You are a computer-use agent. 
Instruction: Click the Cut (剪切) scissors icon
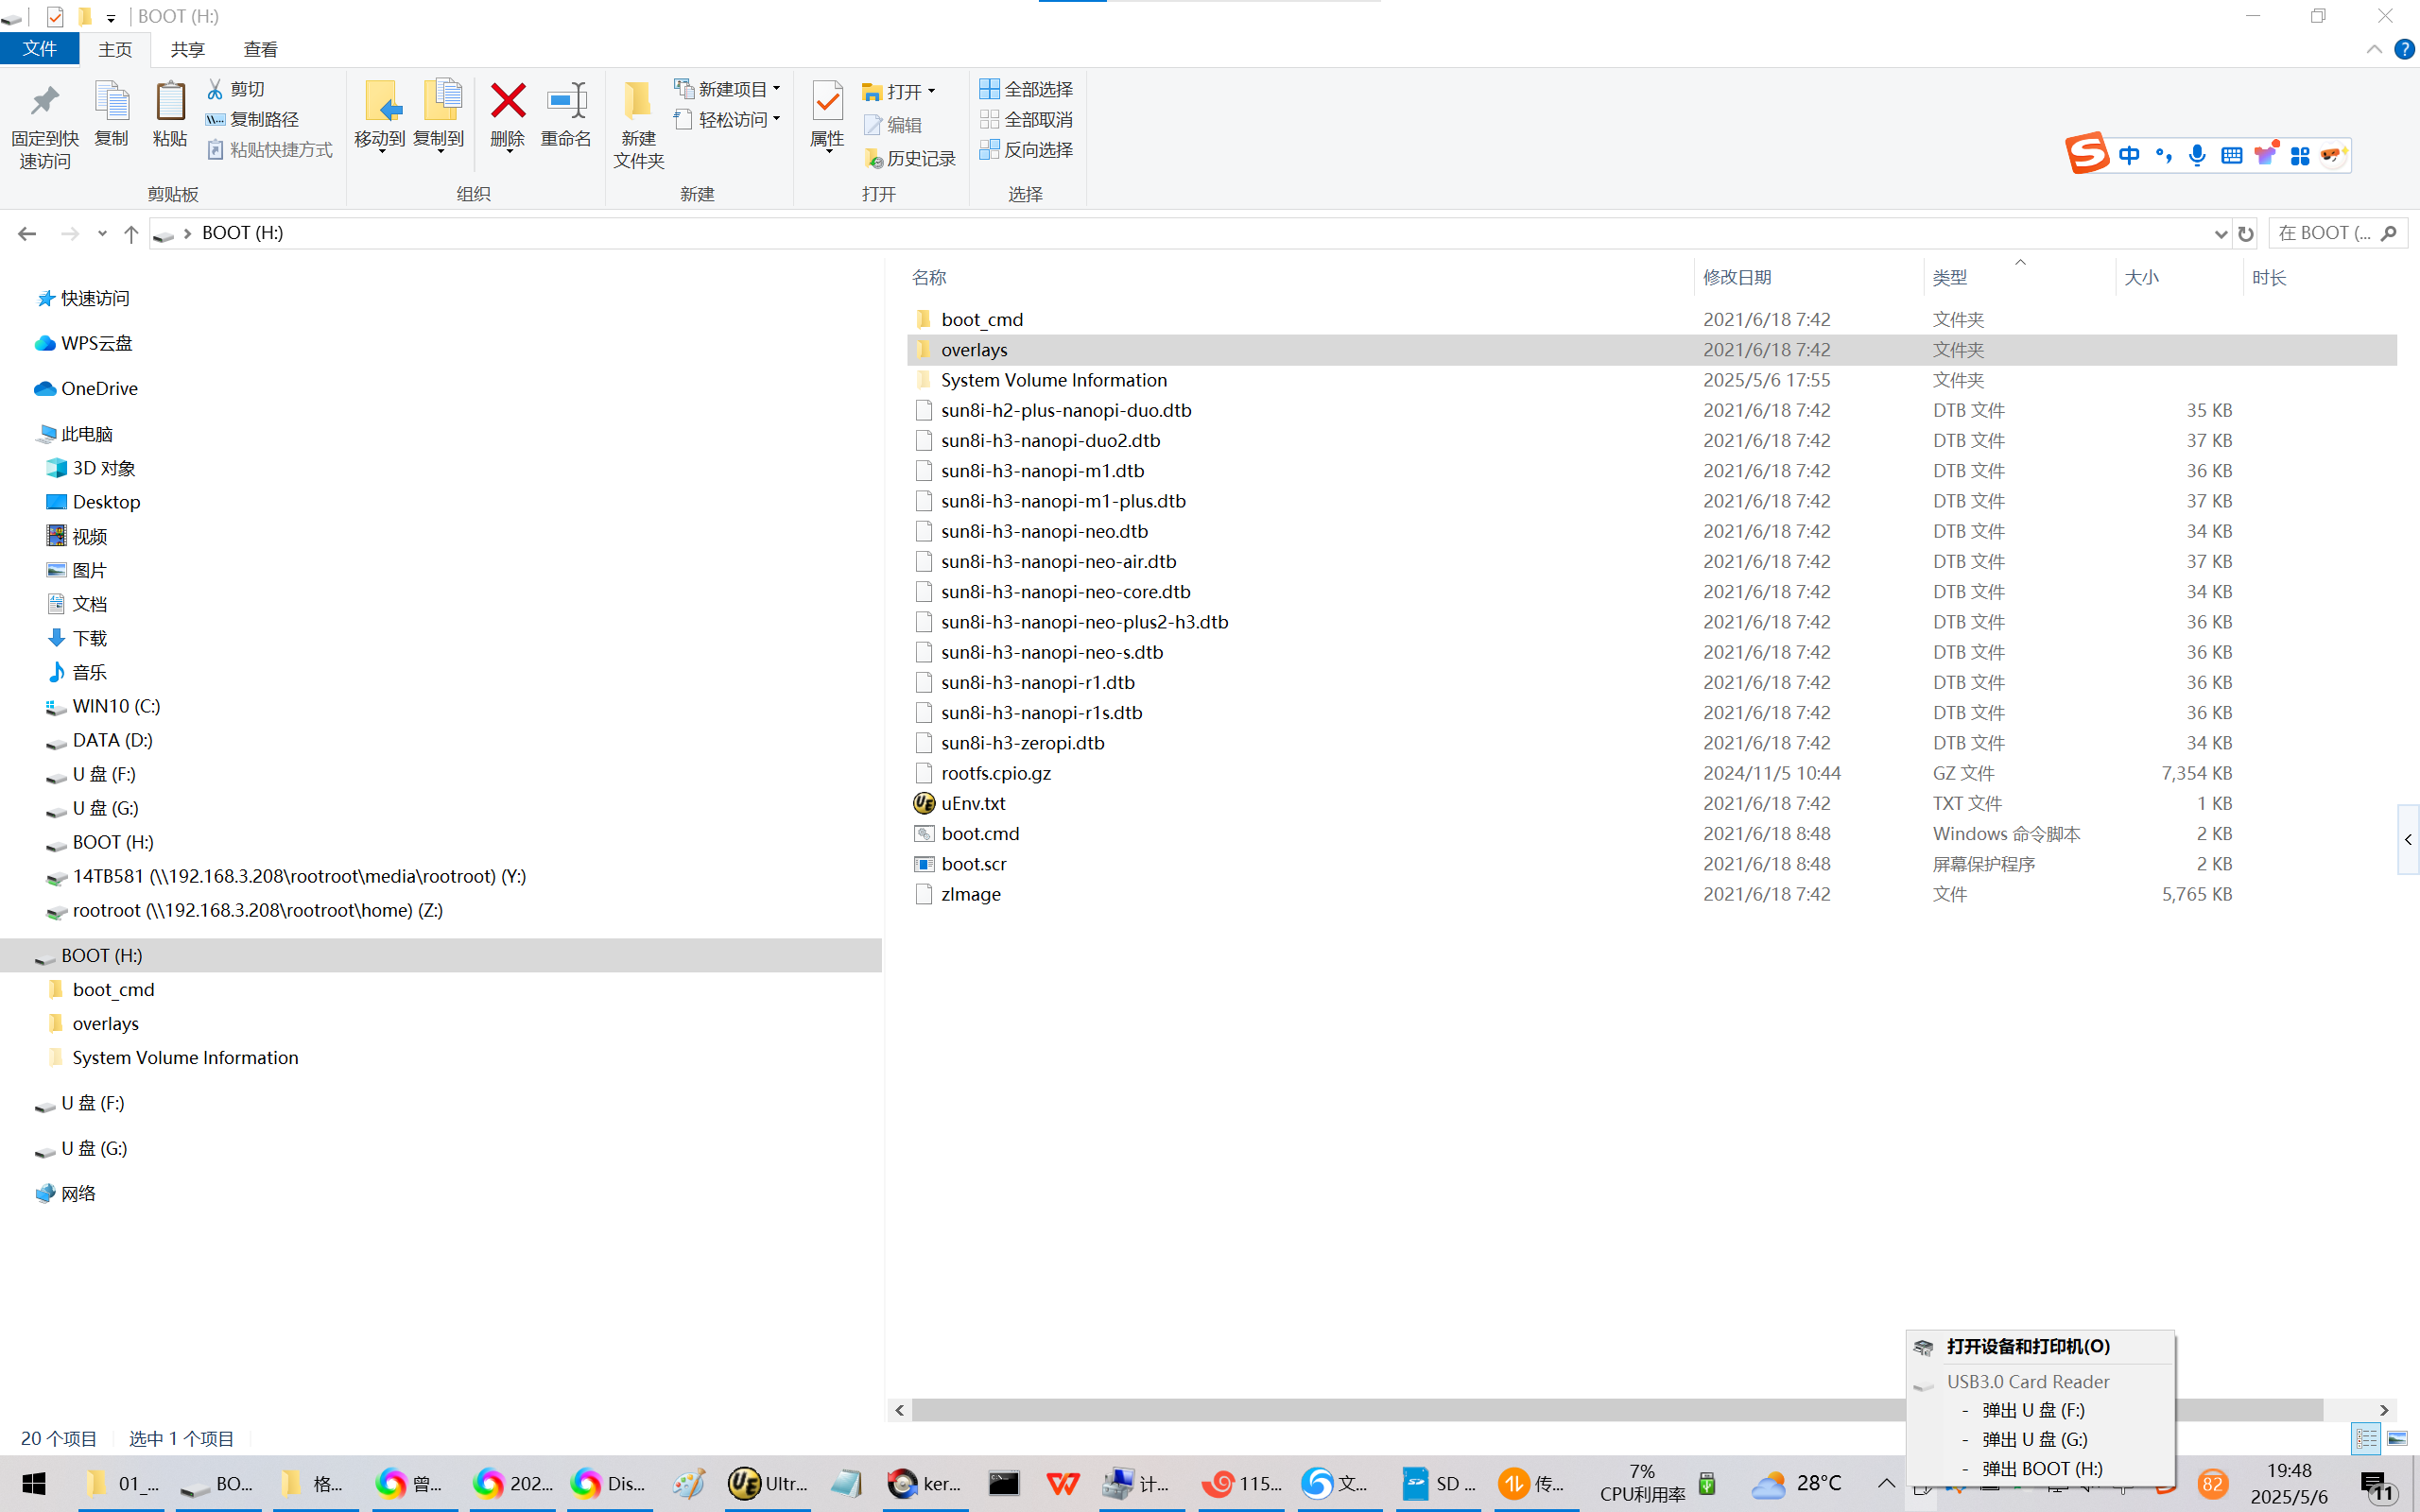tap(215, 89)
